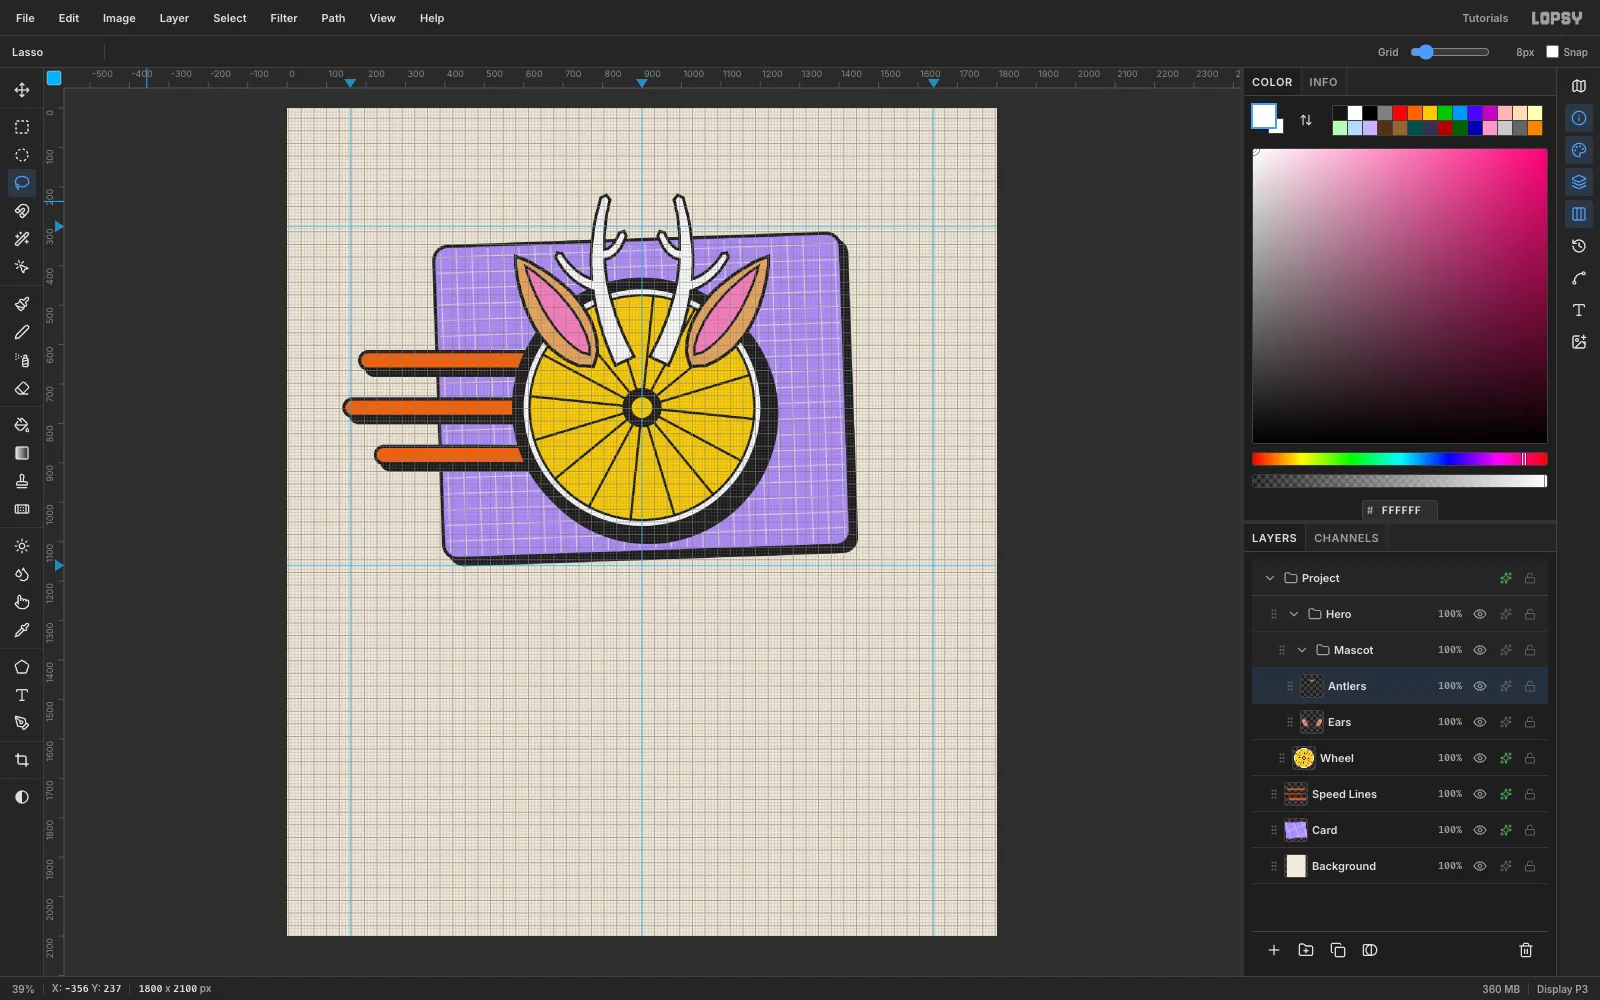Screen dimensions: 1600x1000
Task: Open the Filter menu
Action: (284, 18)
